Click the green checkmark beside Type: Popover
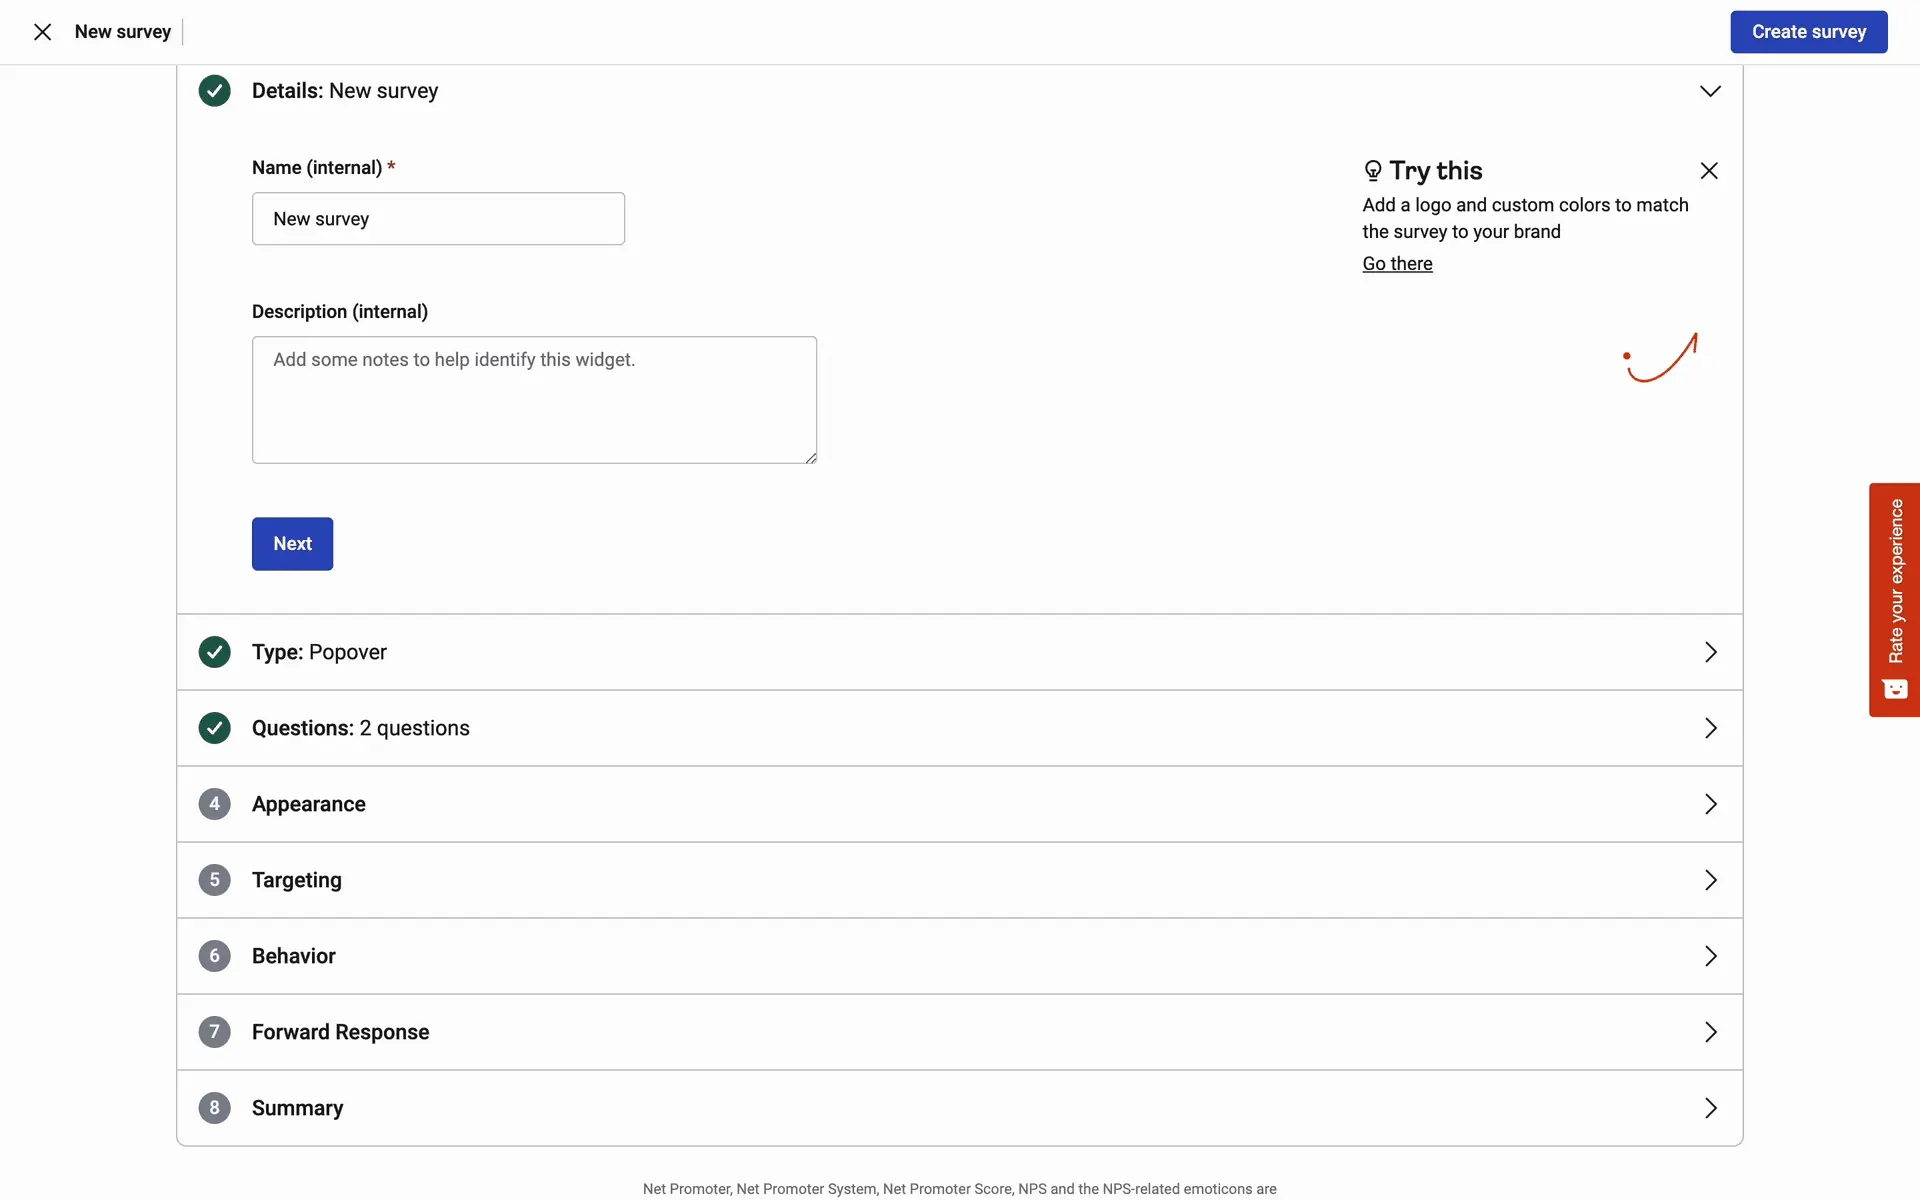This screenshot has width=1920, height=1200. pyautogui.click(x=214, y=652)
